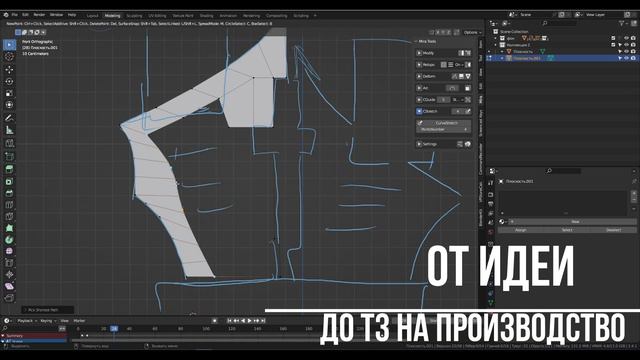Open the Options dropdown in viewport header

coord(473,32)
